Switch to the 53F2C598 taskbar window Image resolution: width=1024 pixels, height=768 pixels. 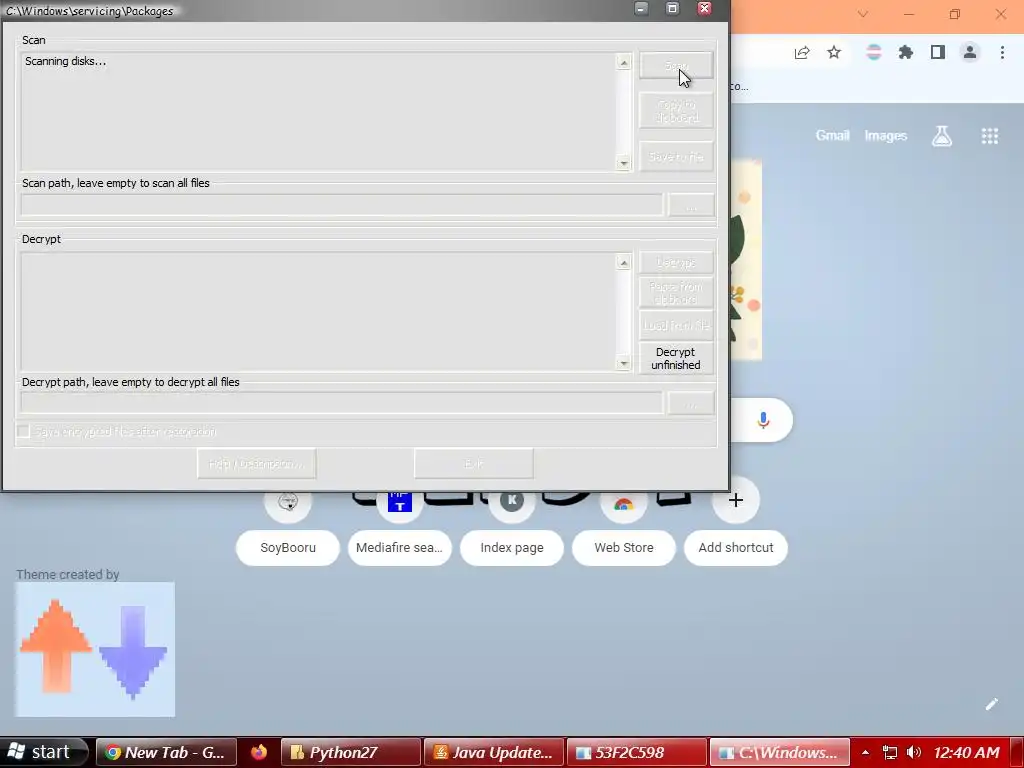pos(636,752)
